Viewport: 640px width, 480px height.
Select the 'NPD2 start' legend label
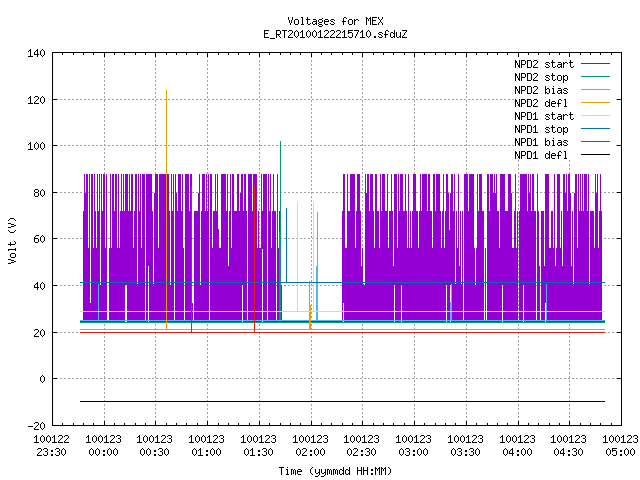tap(544, 64)
